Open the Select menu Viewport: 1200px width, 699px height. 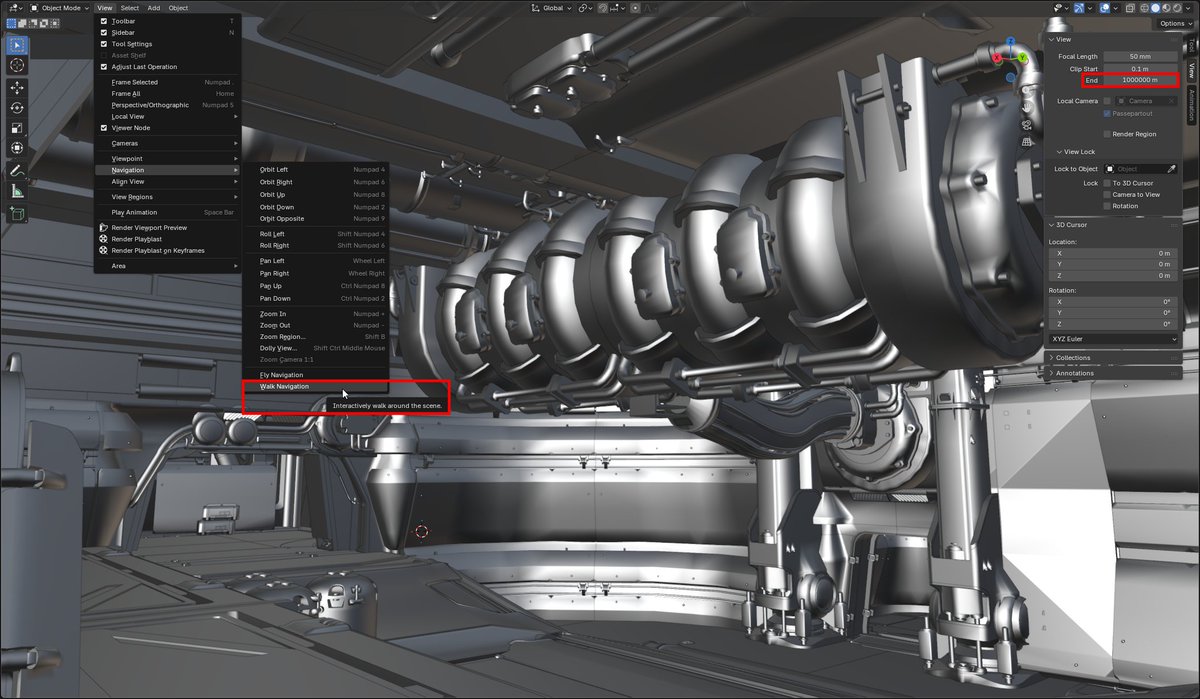130,7
